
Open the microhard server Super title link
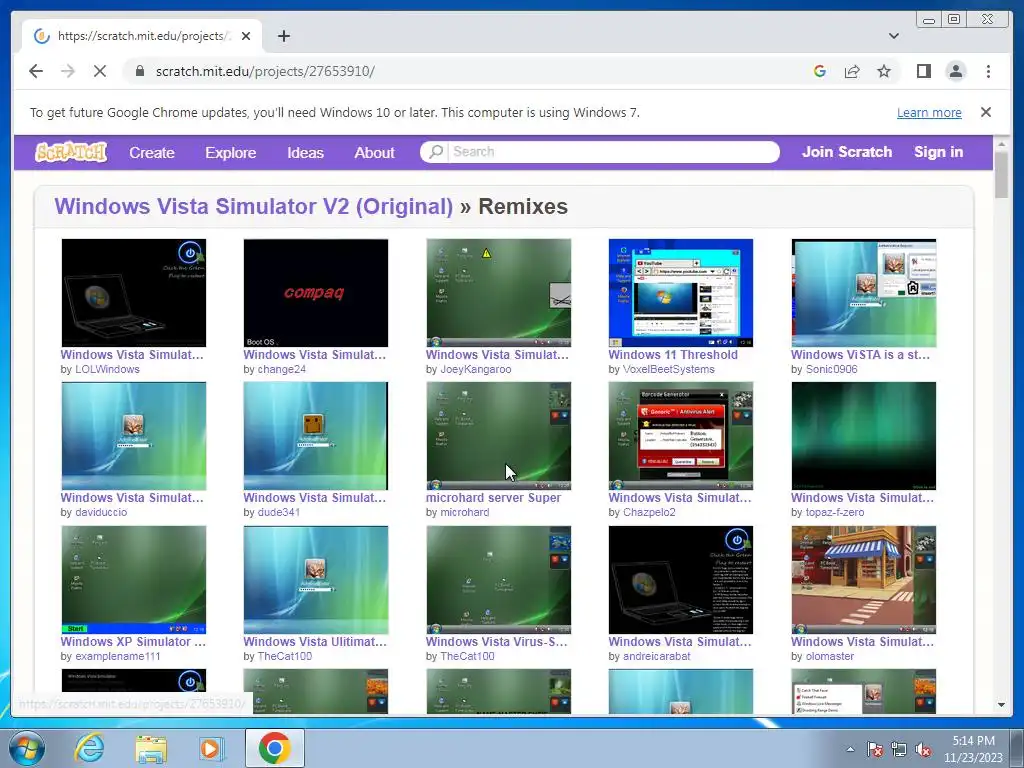tap(493, 498)
